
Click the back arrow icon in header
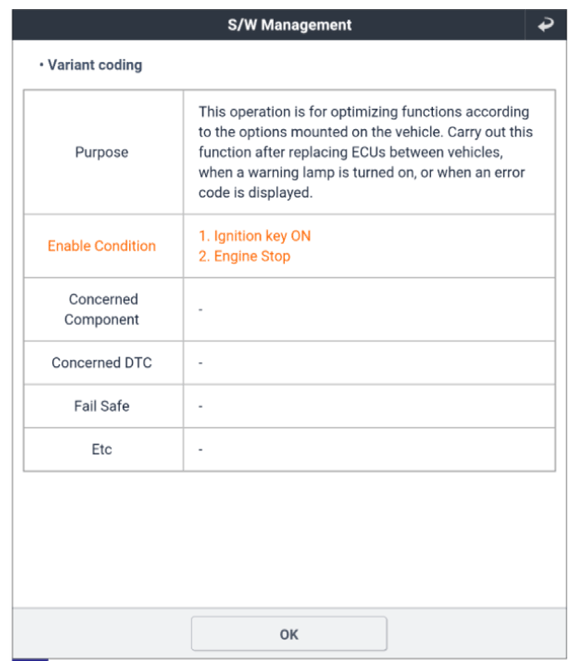(545, 25)
